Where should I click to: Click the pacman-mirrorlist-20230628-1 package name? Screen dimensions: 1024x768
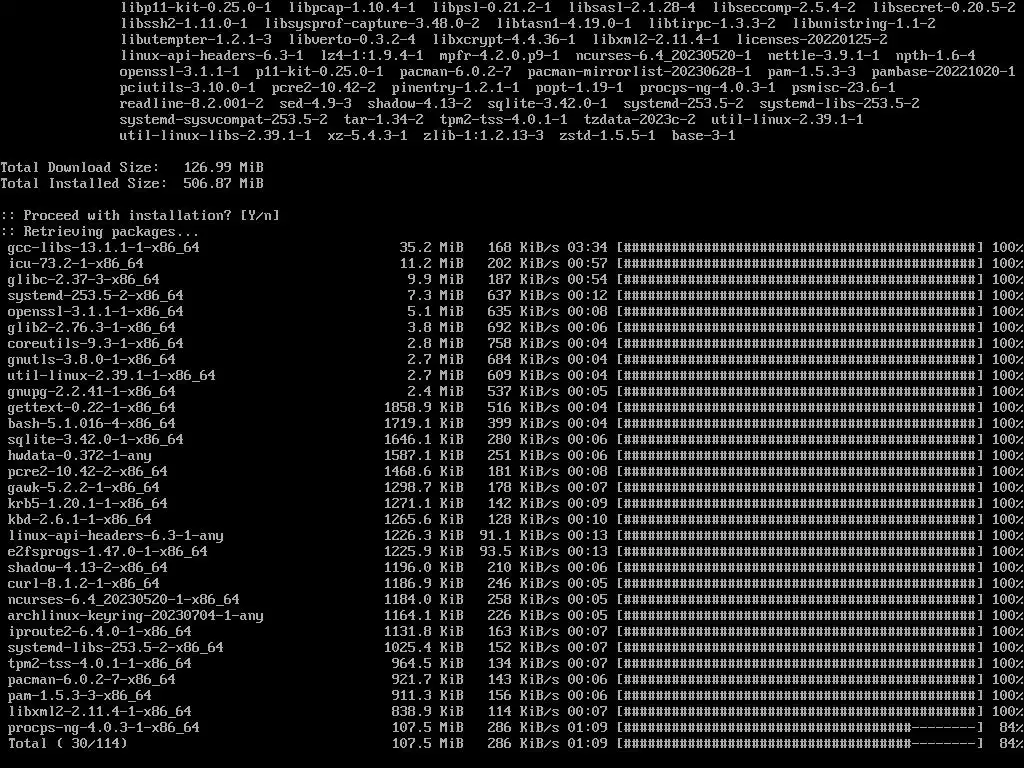coord(639,71)
